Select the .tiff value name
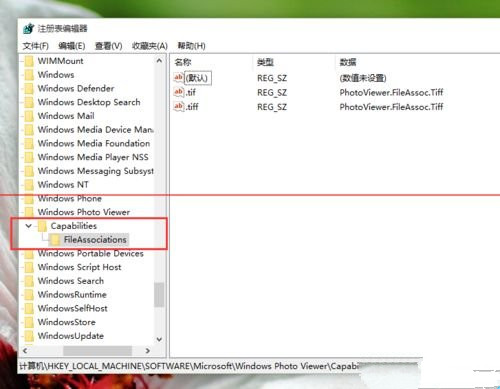500x389 pixels. click(192, 107)
